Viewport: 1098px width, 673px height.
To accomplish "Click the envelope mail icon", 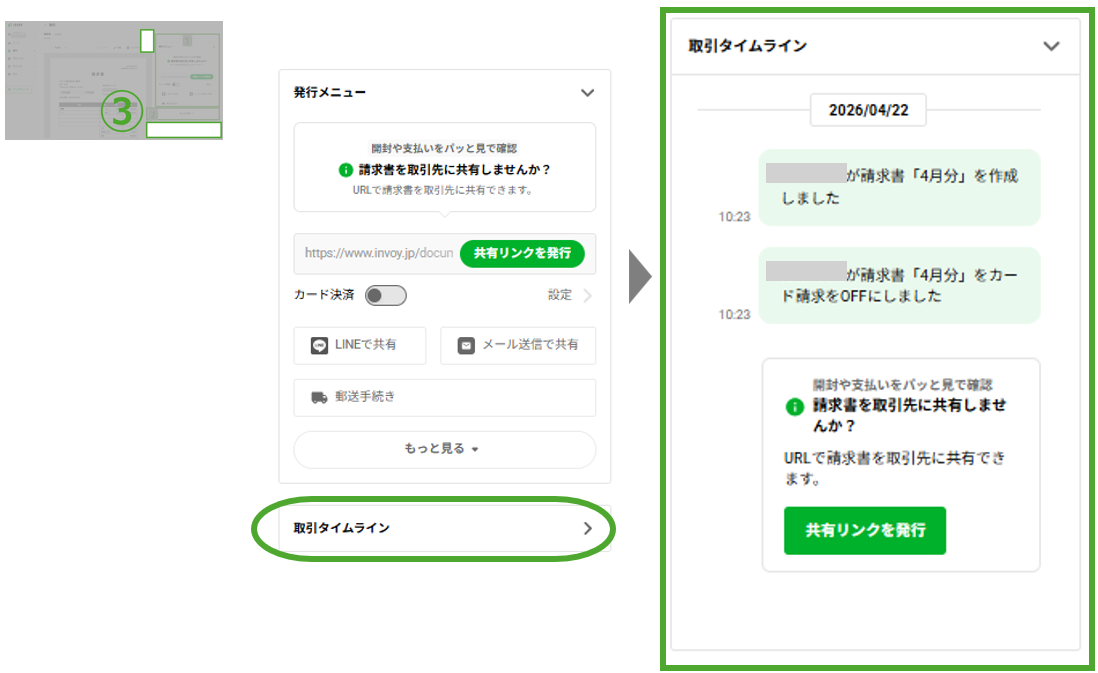I will (466, 345).
